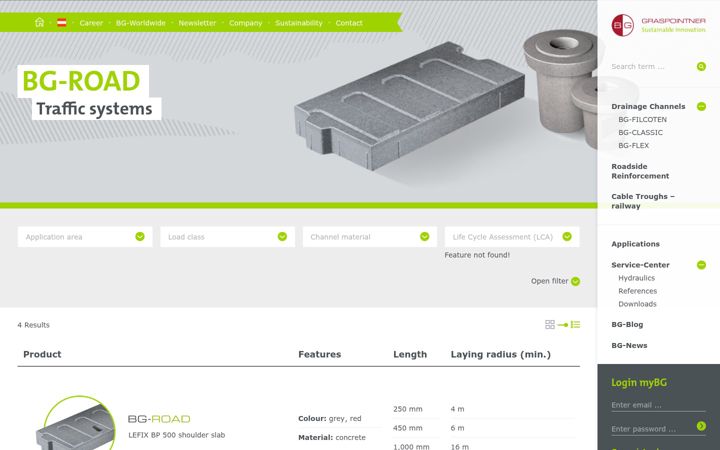Image resolution: width=720 pixels, height=450 pixels.
Task: Switch to list view icon
Action: [575, 325]
